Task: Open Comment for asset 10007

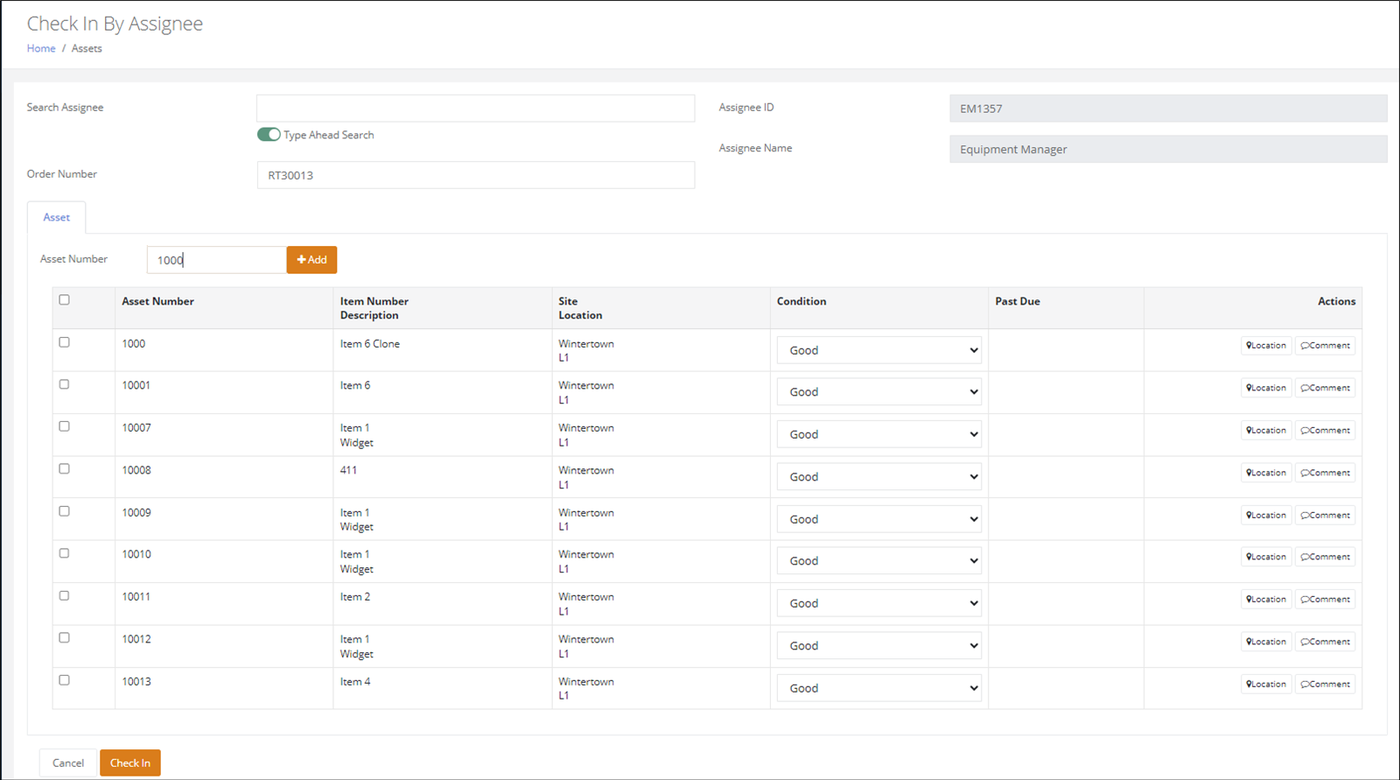Action: coord(1325,430)
